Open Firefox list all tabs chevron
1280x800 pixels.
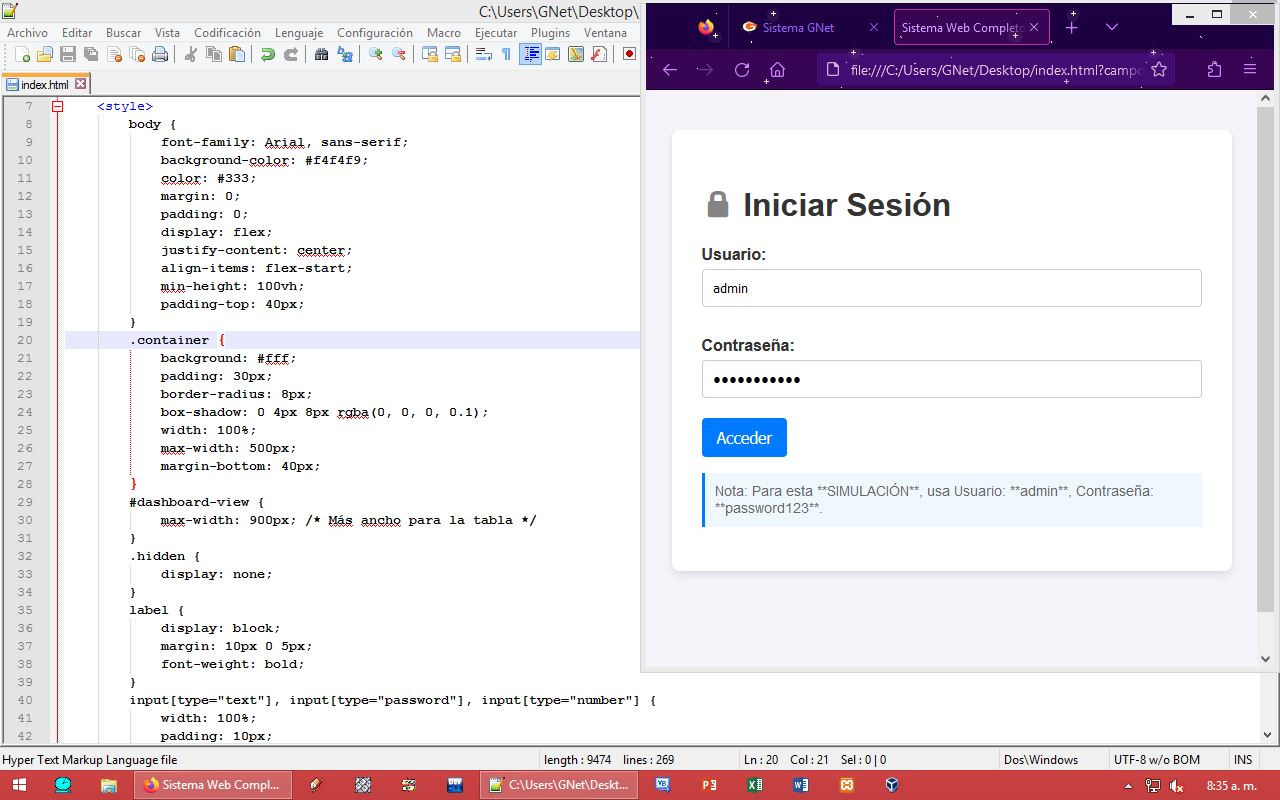click(x=1111, y=28)
